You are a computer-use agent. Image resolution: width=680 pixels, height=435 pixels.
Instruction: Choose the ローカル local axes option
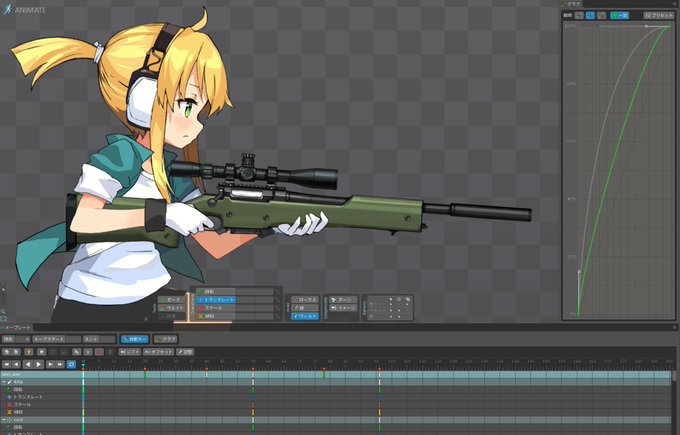pos(305,300)
